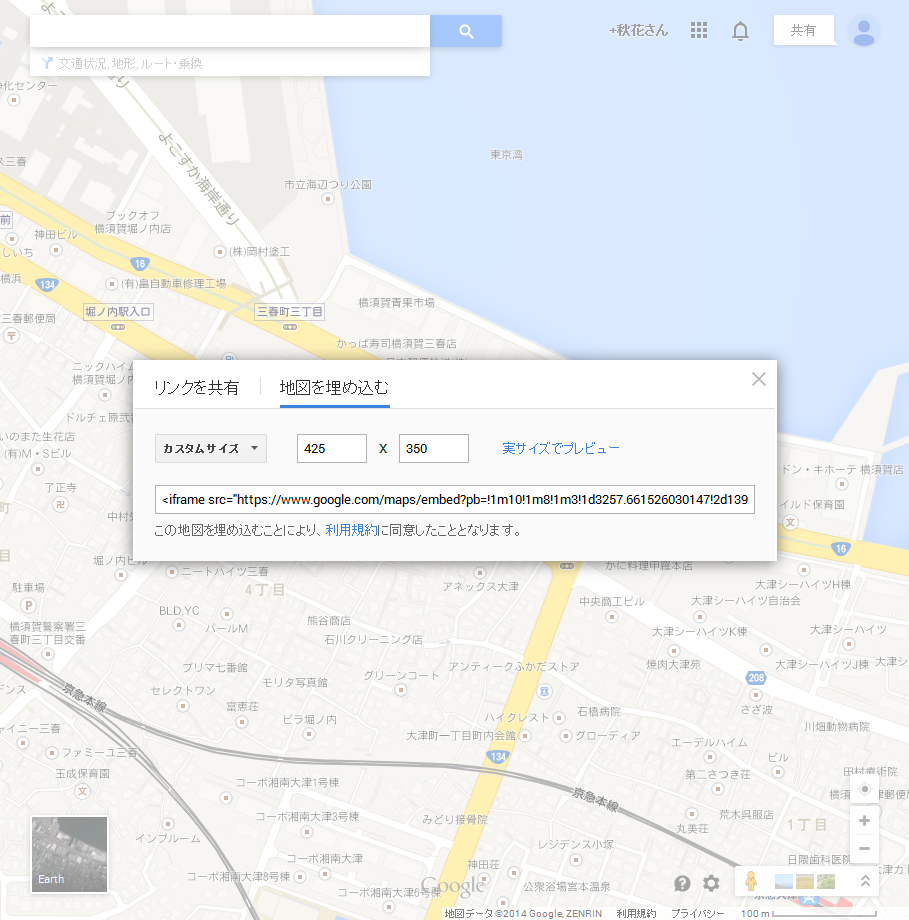Click the 共有 button
The height and width of the screenshot is (920, 909).
tap(803, 31)
